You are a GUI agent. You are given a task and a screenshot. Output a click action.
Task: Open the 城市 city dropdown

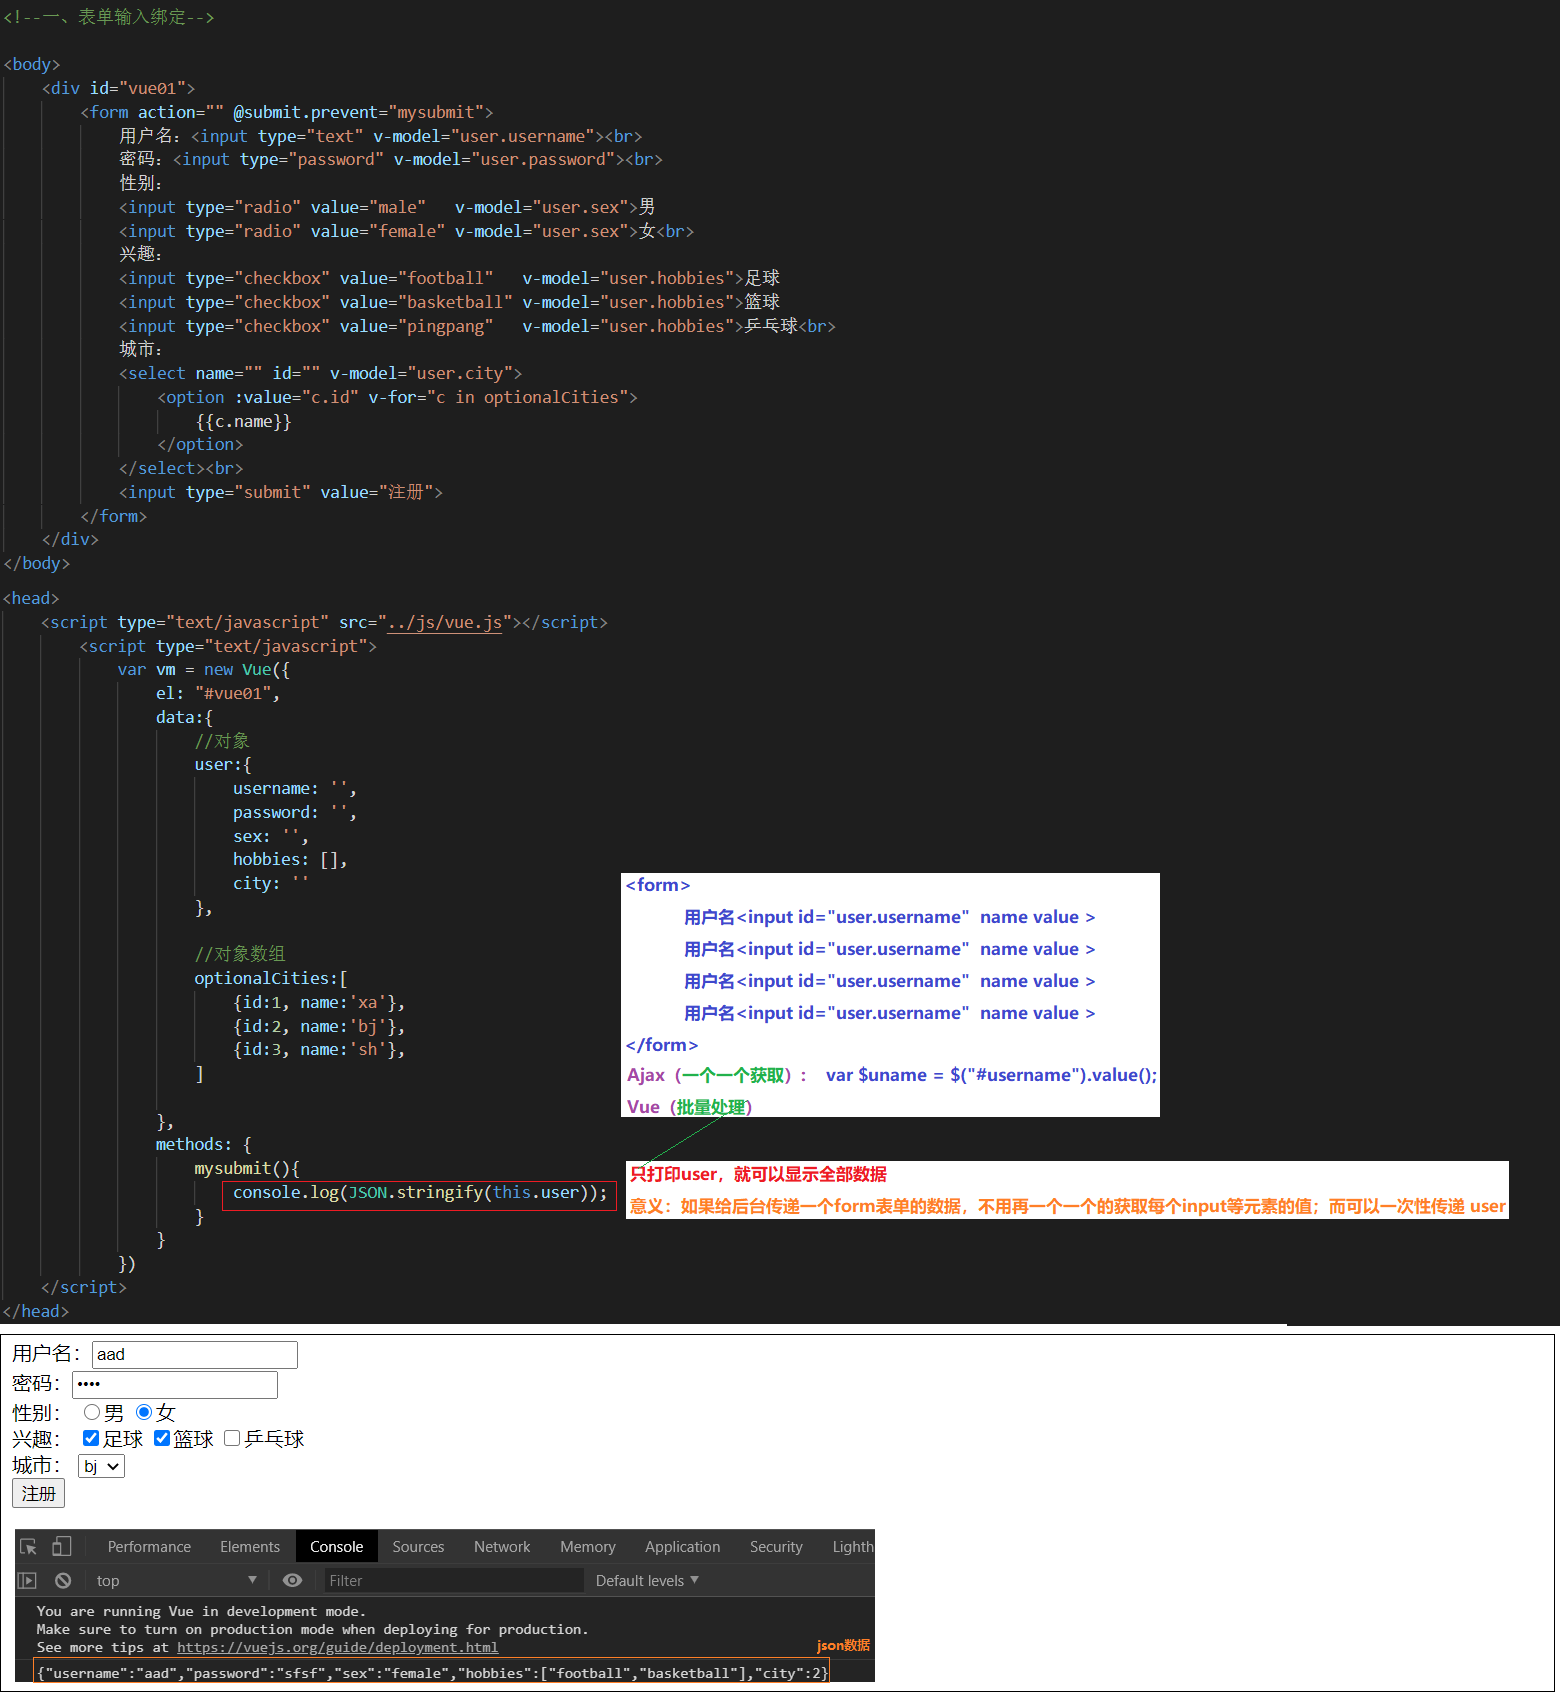101,1467
